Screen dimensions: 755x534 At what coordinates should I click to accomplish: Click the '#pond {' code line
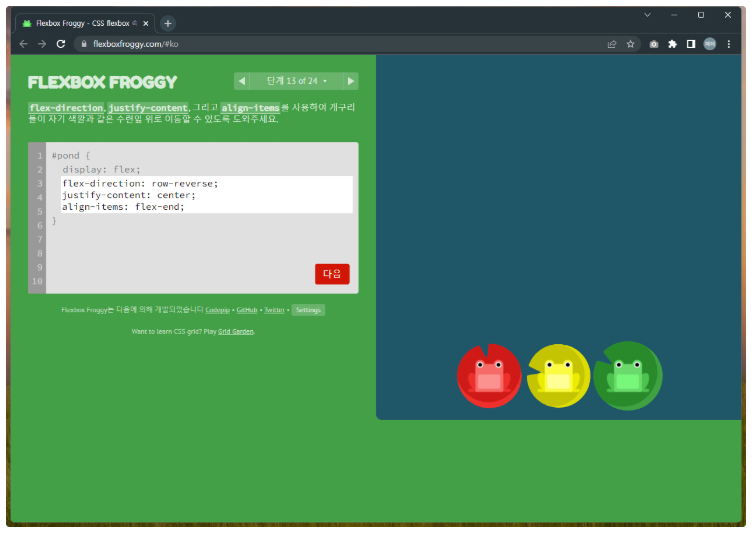71,156
